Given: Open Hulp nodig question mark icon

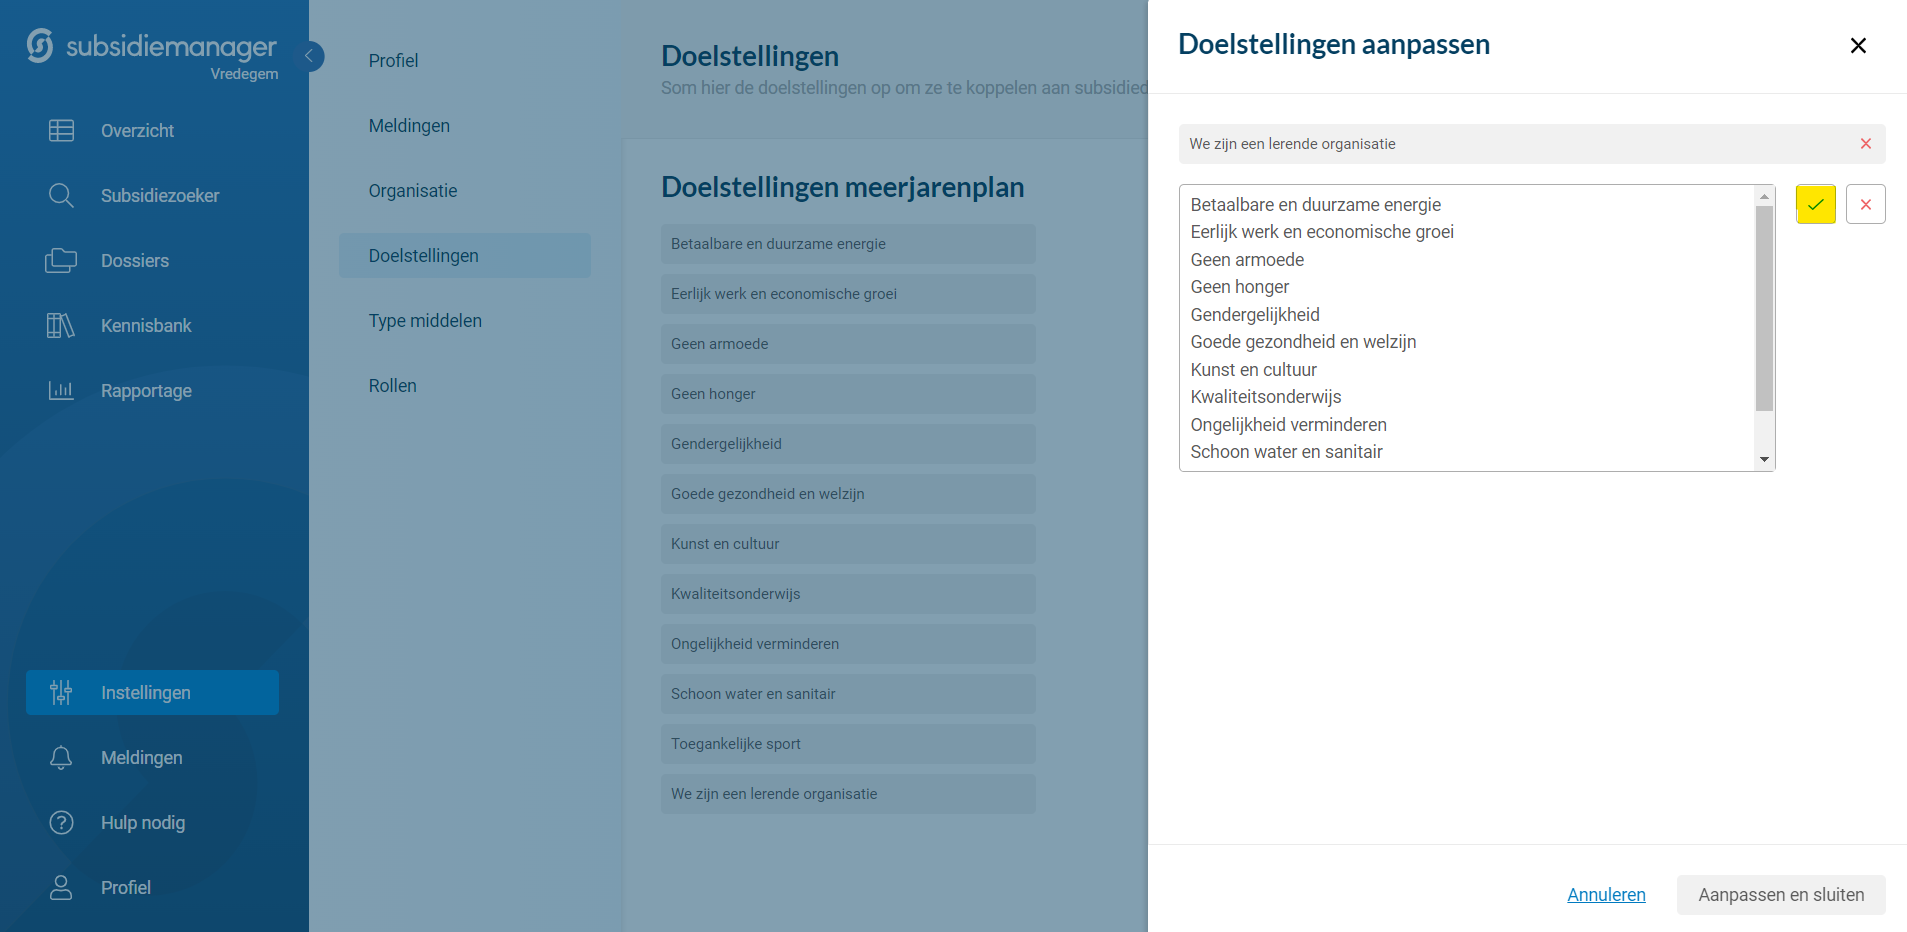Looking at the screenshot, I should [x=61, y=823].
